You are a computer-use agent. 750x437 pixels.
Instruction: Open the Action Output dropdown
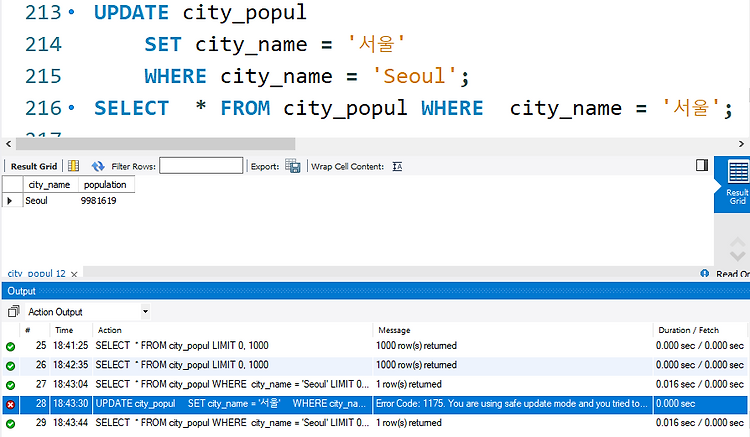coord(145,312)
